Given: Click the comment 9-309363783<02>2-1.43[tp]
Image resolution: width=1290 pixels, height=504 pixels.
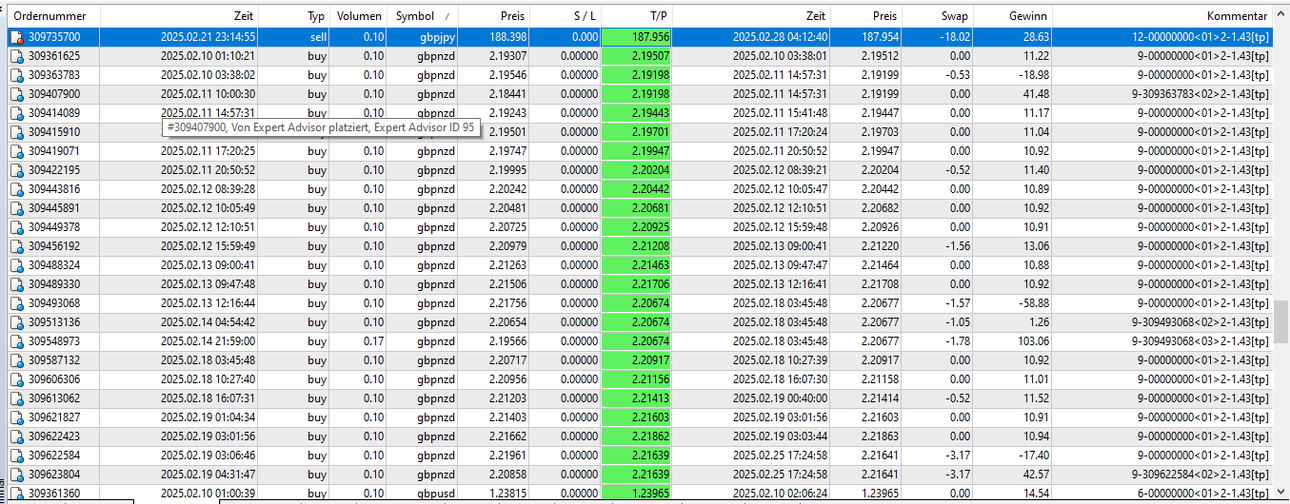Looking at the screenshot, I should point(1201,94).
